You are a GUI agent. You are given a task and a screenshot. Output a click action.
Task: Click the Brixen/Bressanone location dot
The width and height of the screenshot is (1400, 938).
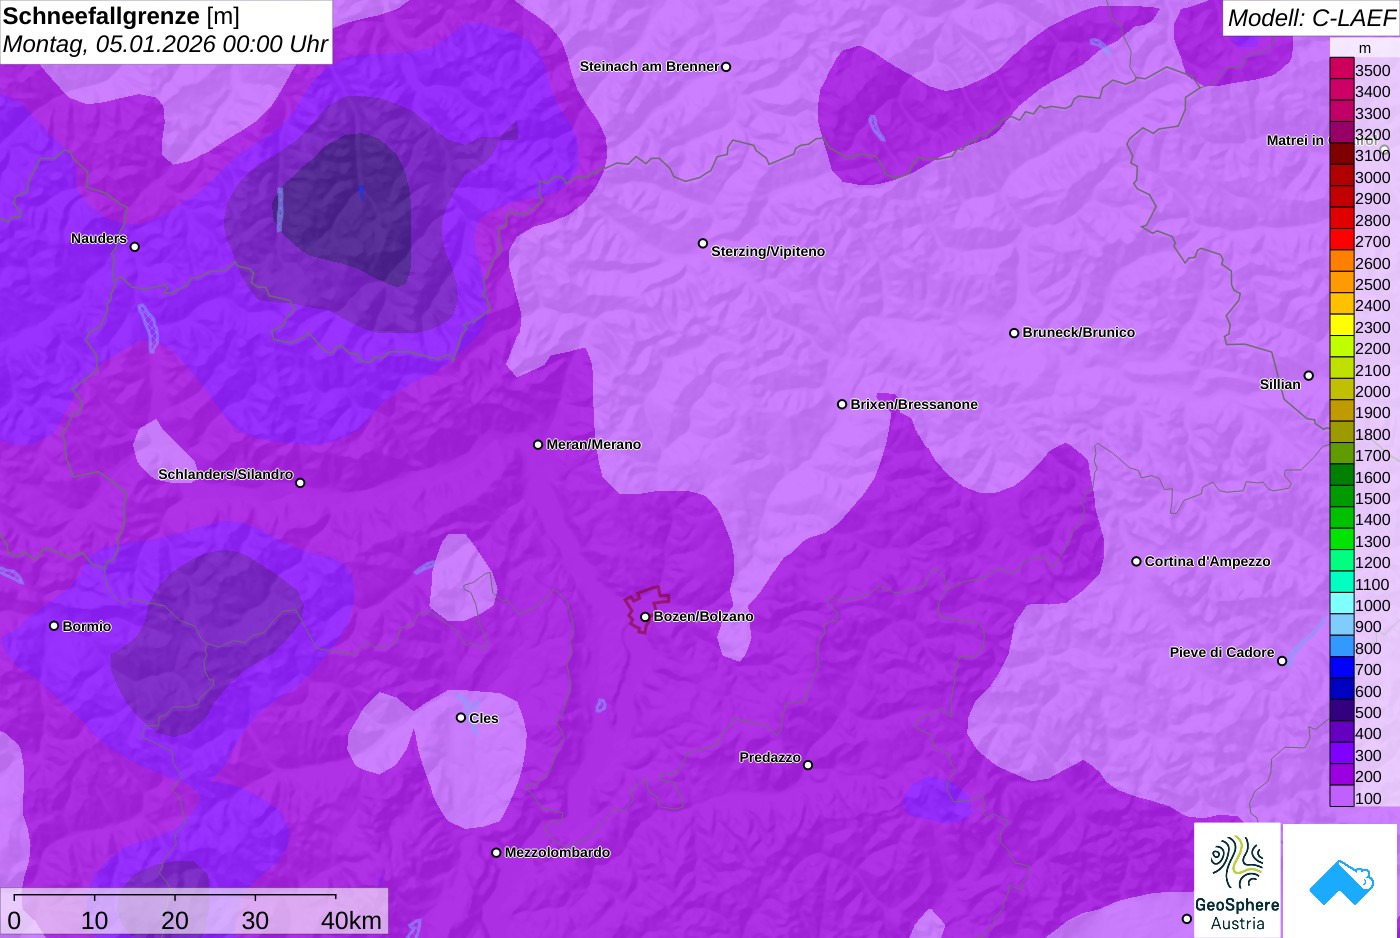(x=842, y=404)
